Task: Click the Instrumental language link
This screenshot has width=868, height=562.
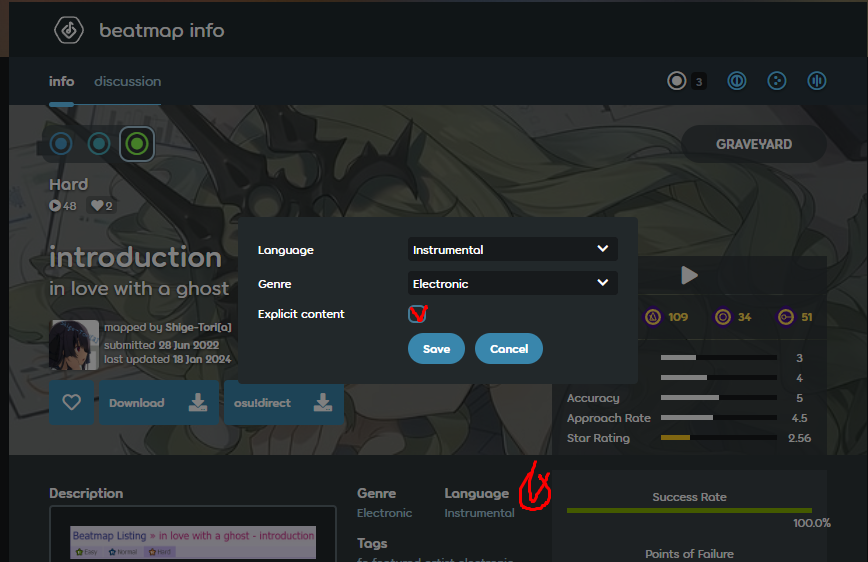Action: tap(479, 513)
